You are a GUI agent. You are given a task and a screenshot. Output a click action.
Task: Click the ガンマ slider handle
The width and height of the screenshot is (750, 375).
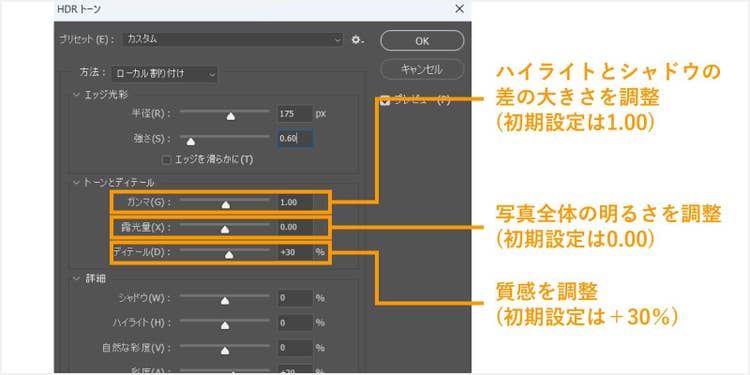coord(226,205)
